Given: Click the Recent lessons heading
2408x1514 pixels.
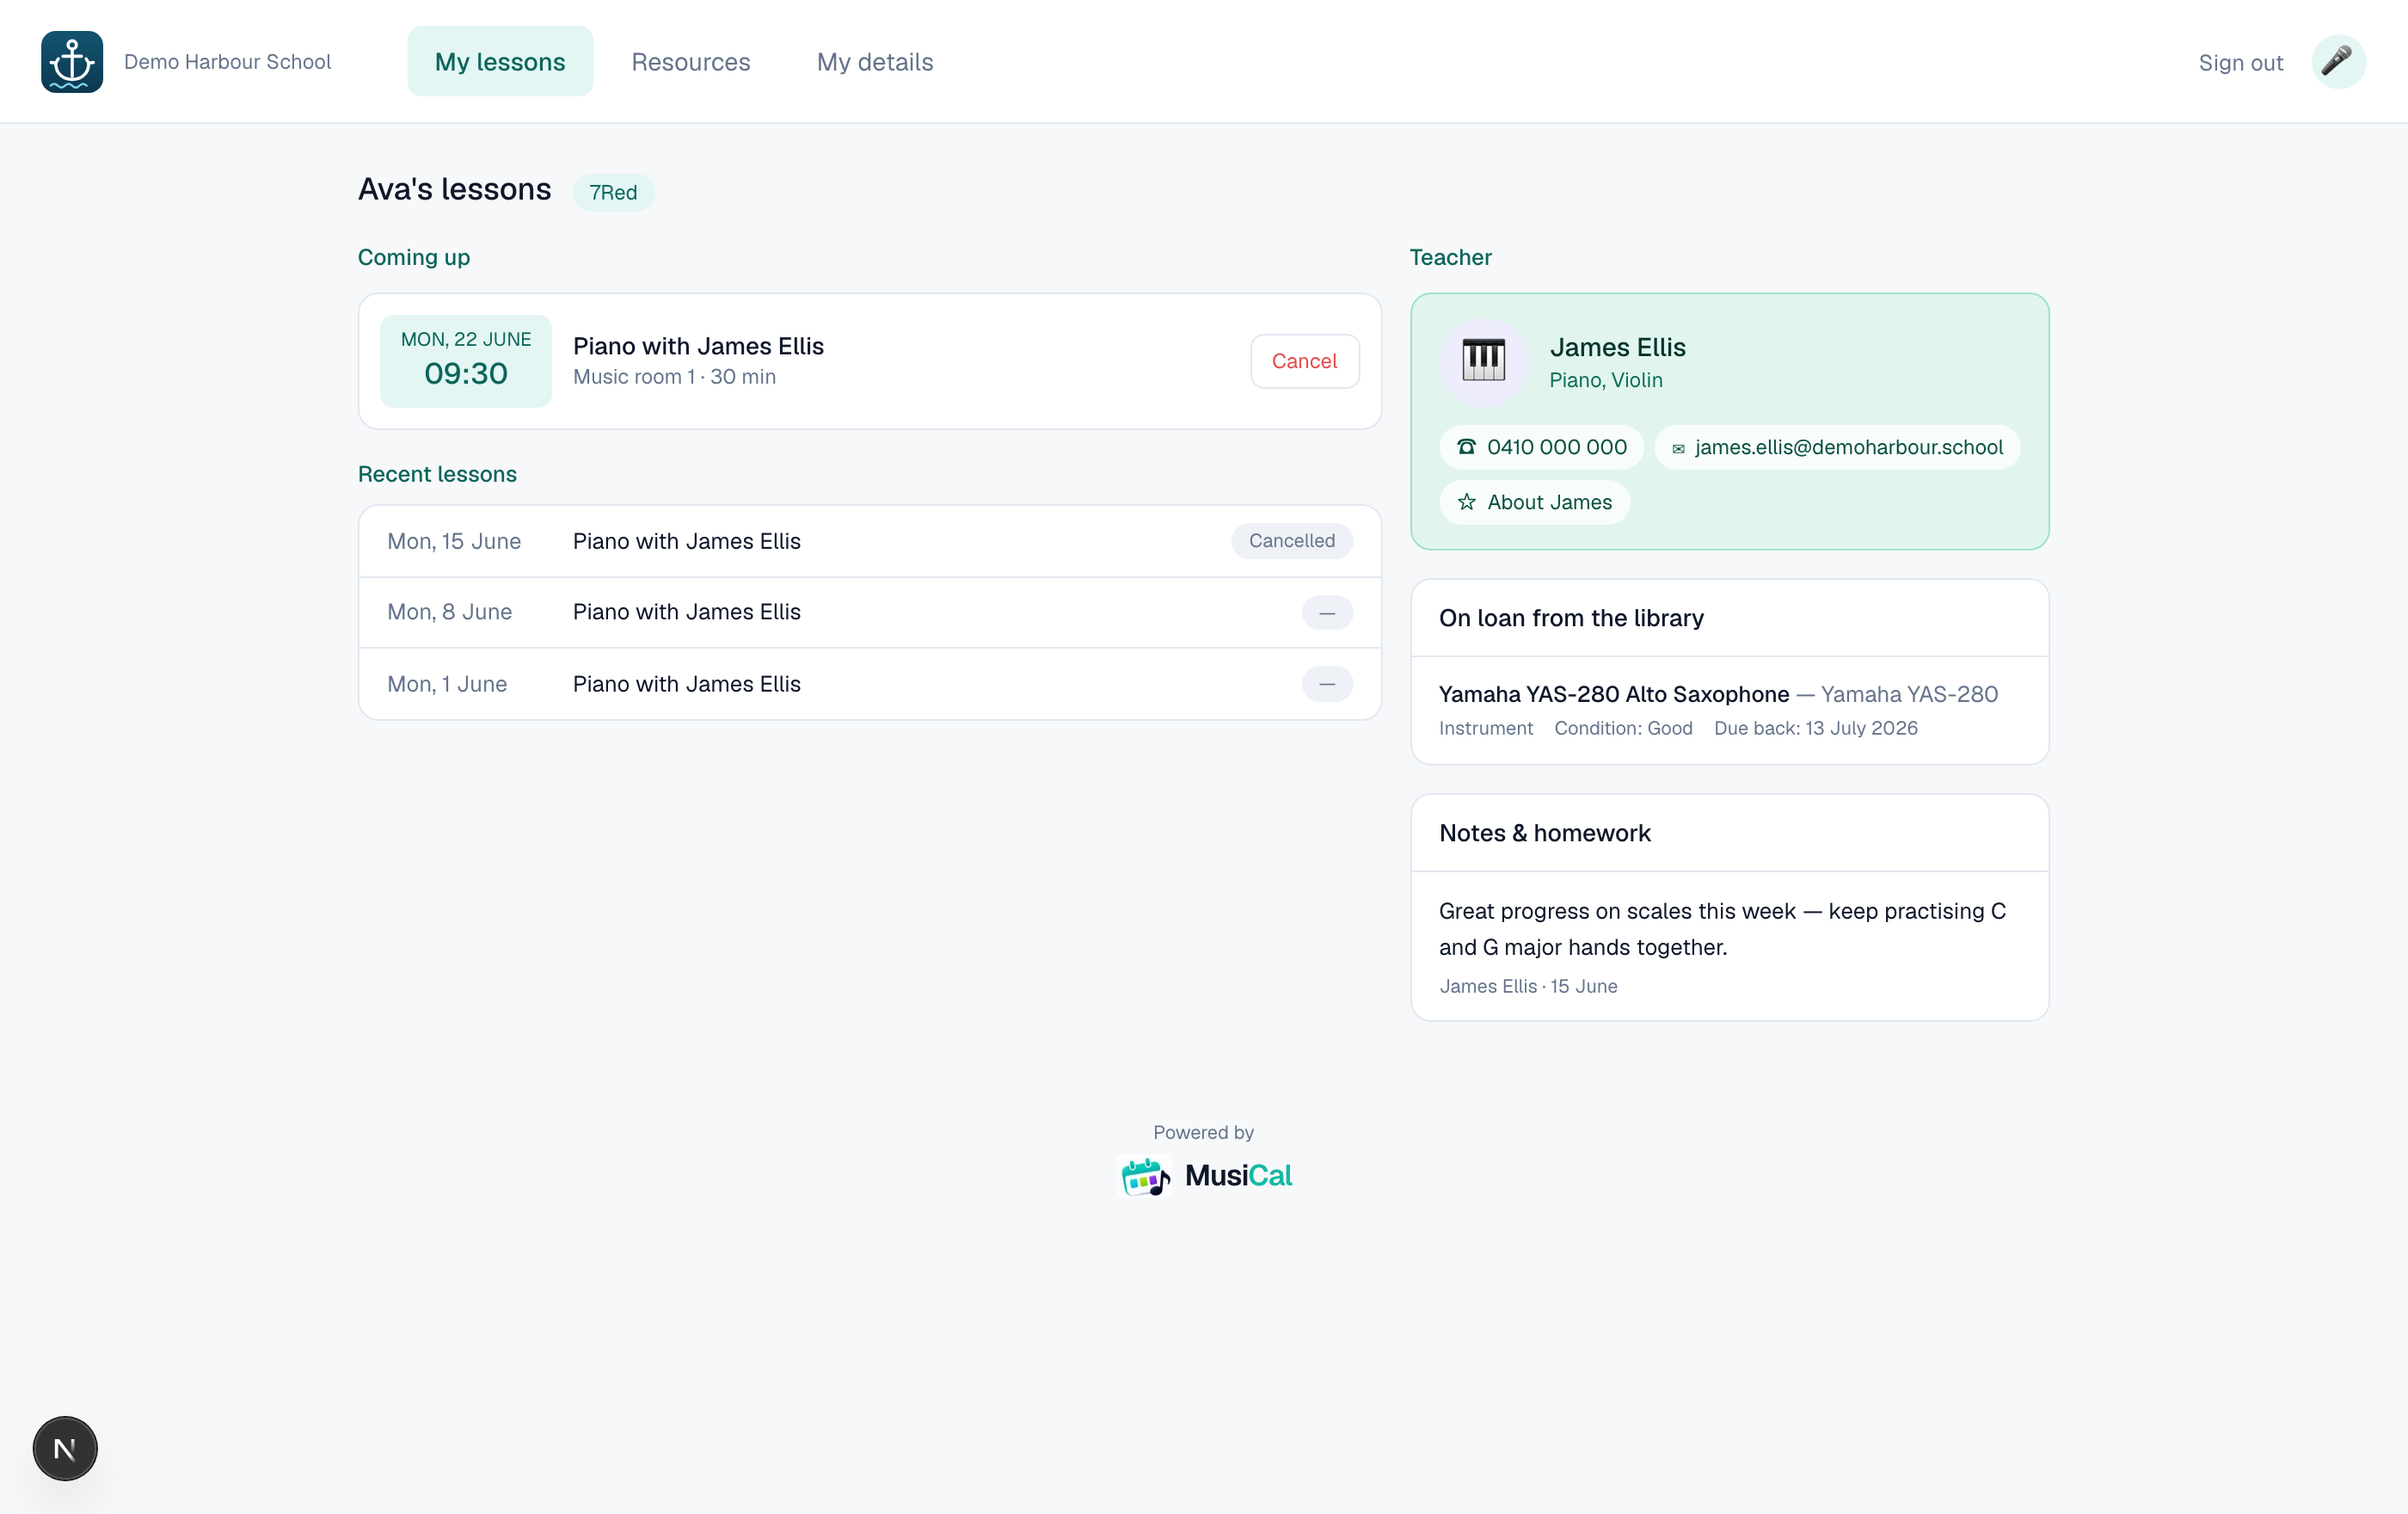Looking at the screenshot, I should (x=437, y=474).
